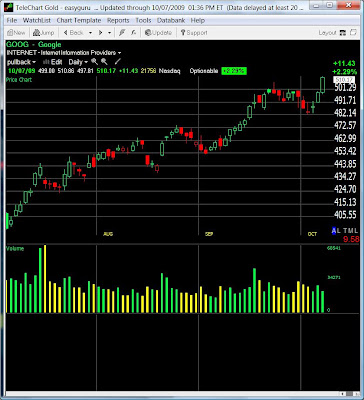Click the layout grid icon next to Layout

point(342,33)
